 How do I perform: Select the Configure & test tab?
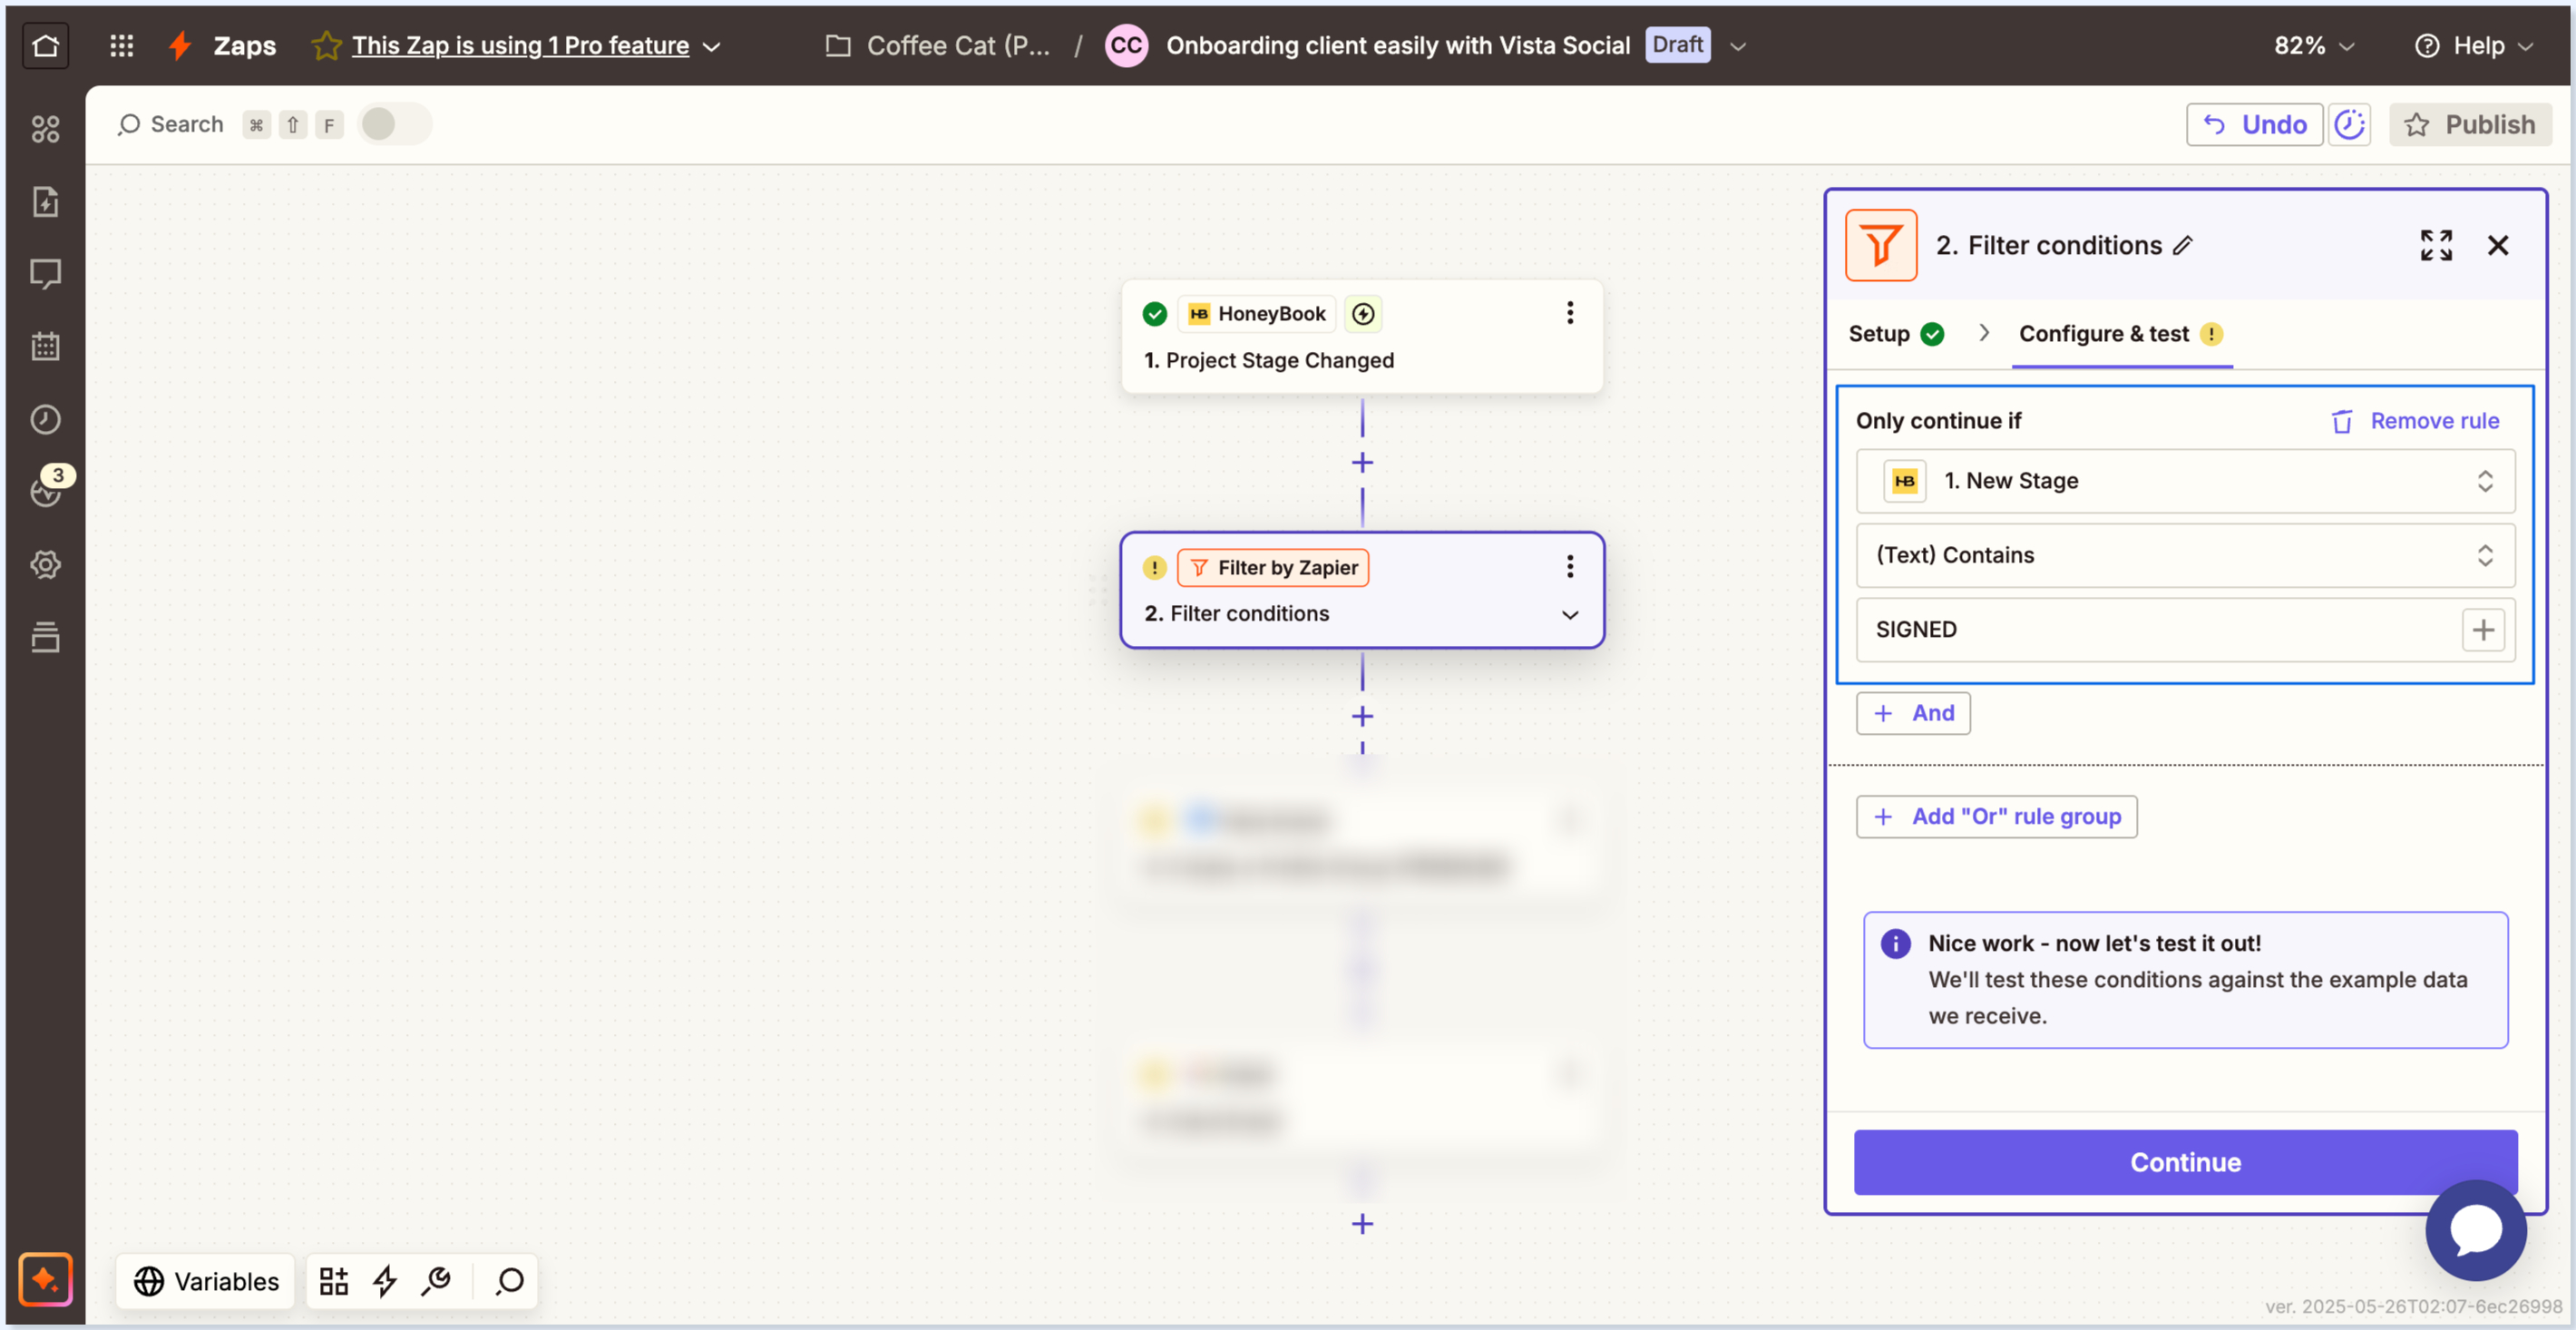click(x=2121, y=333)
